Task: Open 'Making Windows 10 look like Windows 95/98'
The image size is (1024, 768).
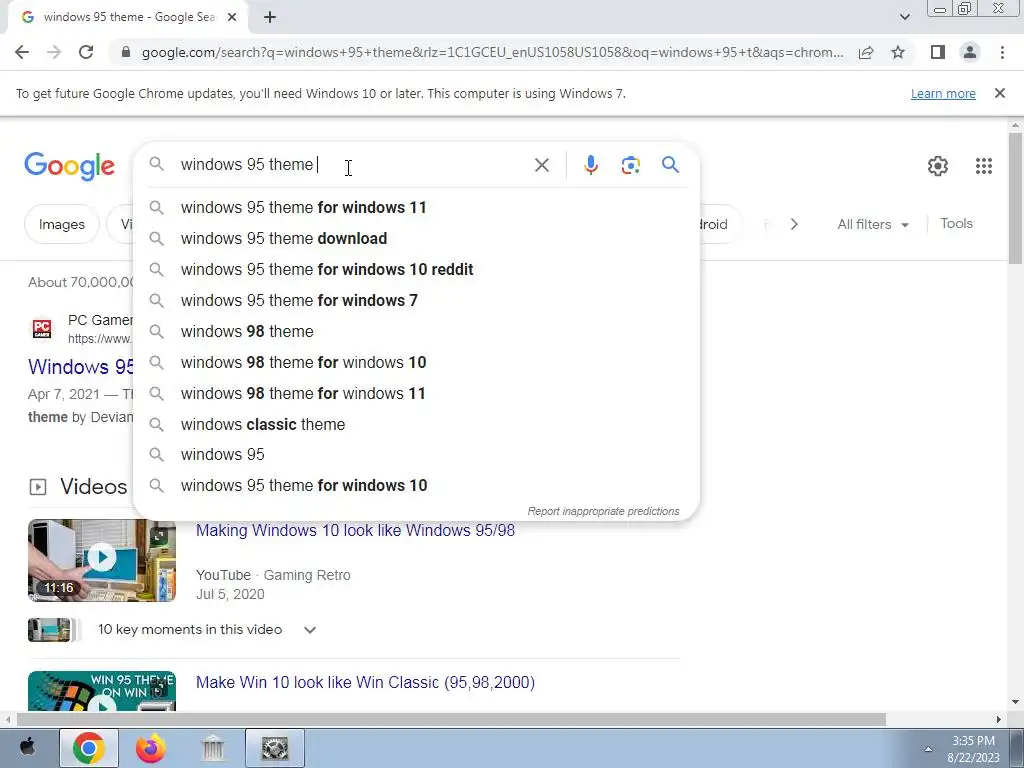Action: [x=355, y=530]
